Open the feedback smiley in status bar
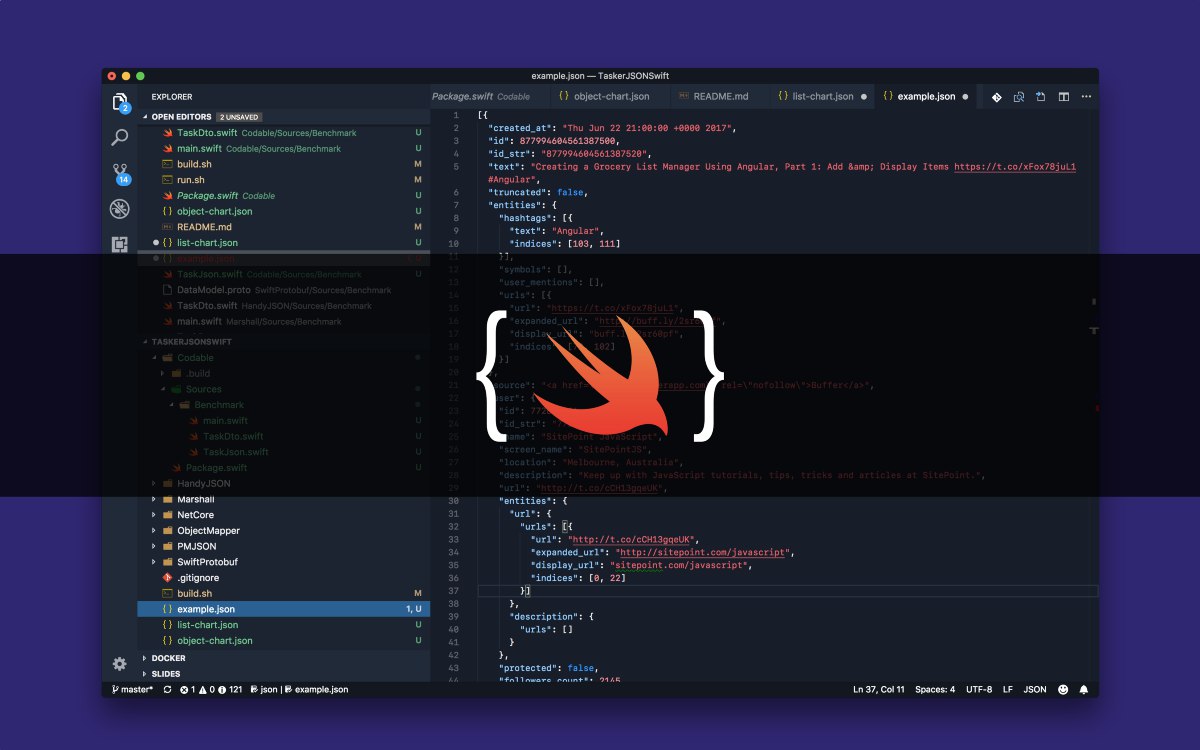The width and height of the screenshot is (1200, 750). (x=1062, y=689)
